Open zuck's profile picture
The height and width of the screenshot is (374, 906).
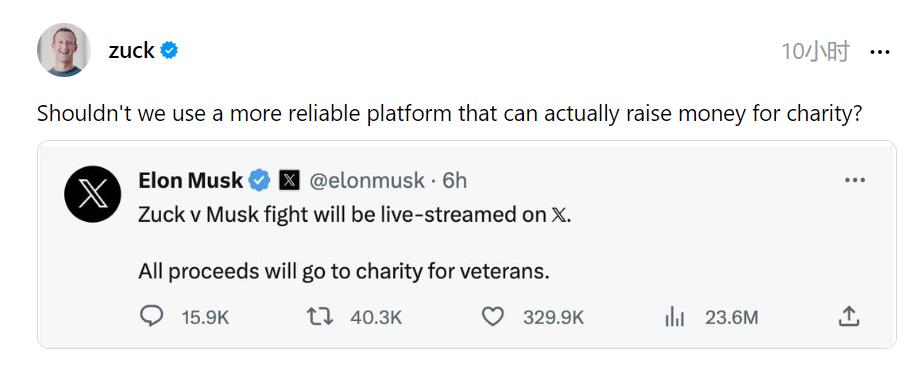point(64,50)
